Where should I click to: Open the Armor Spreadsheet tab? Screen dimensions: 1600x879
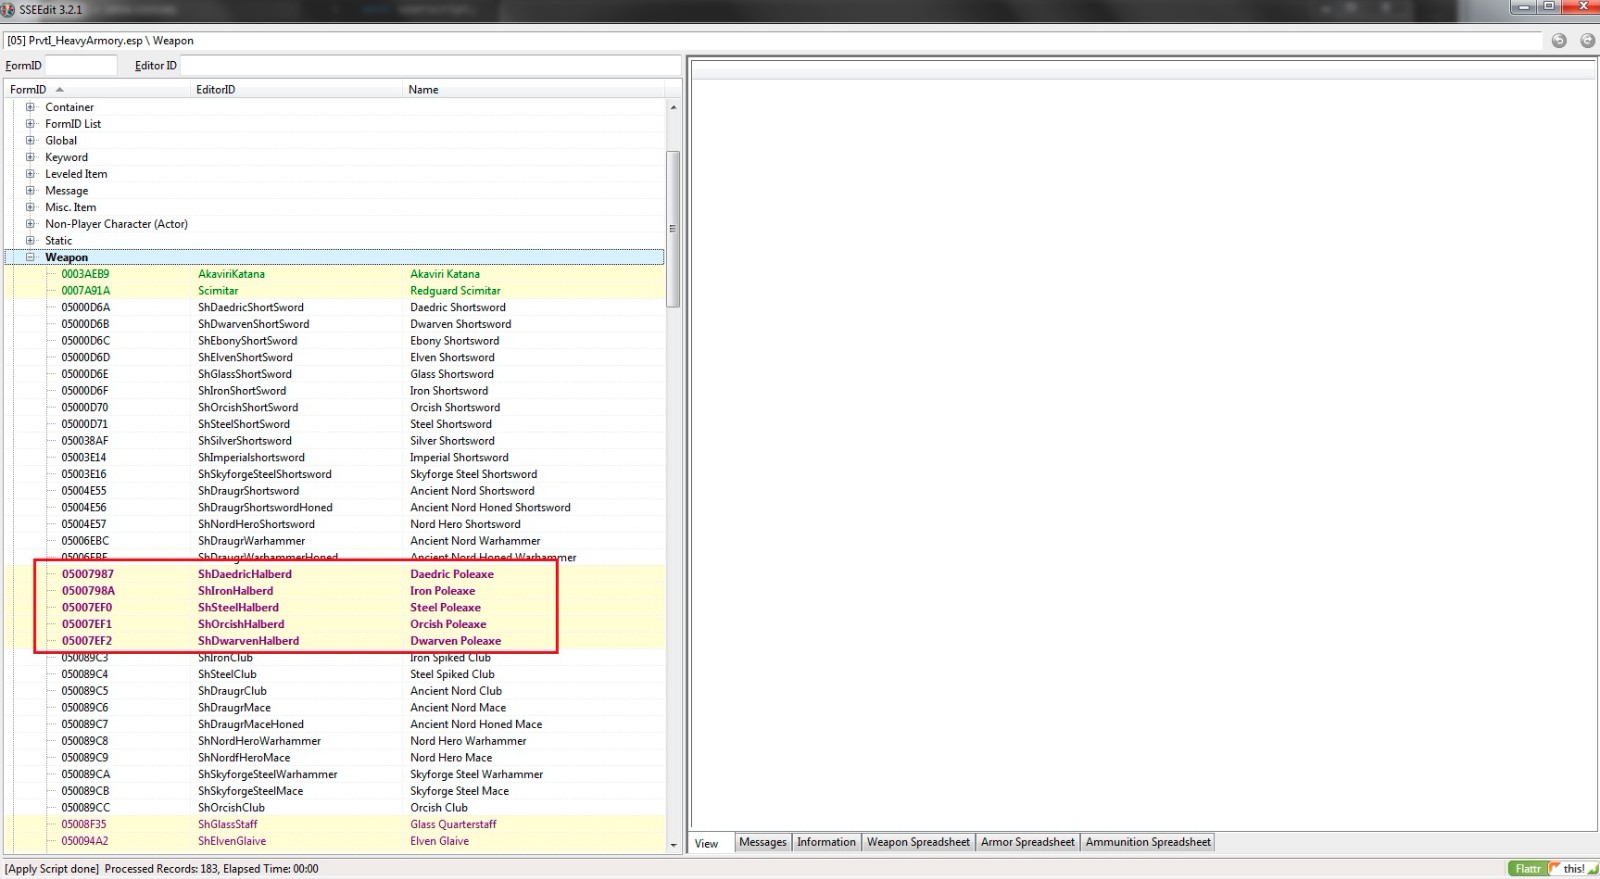(1027, 842)
